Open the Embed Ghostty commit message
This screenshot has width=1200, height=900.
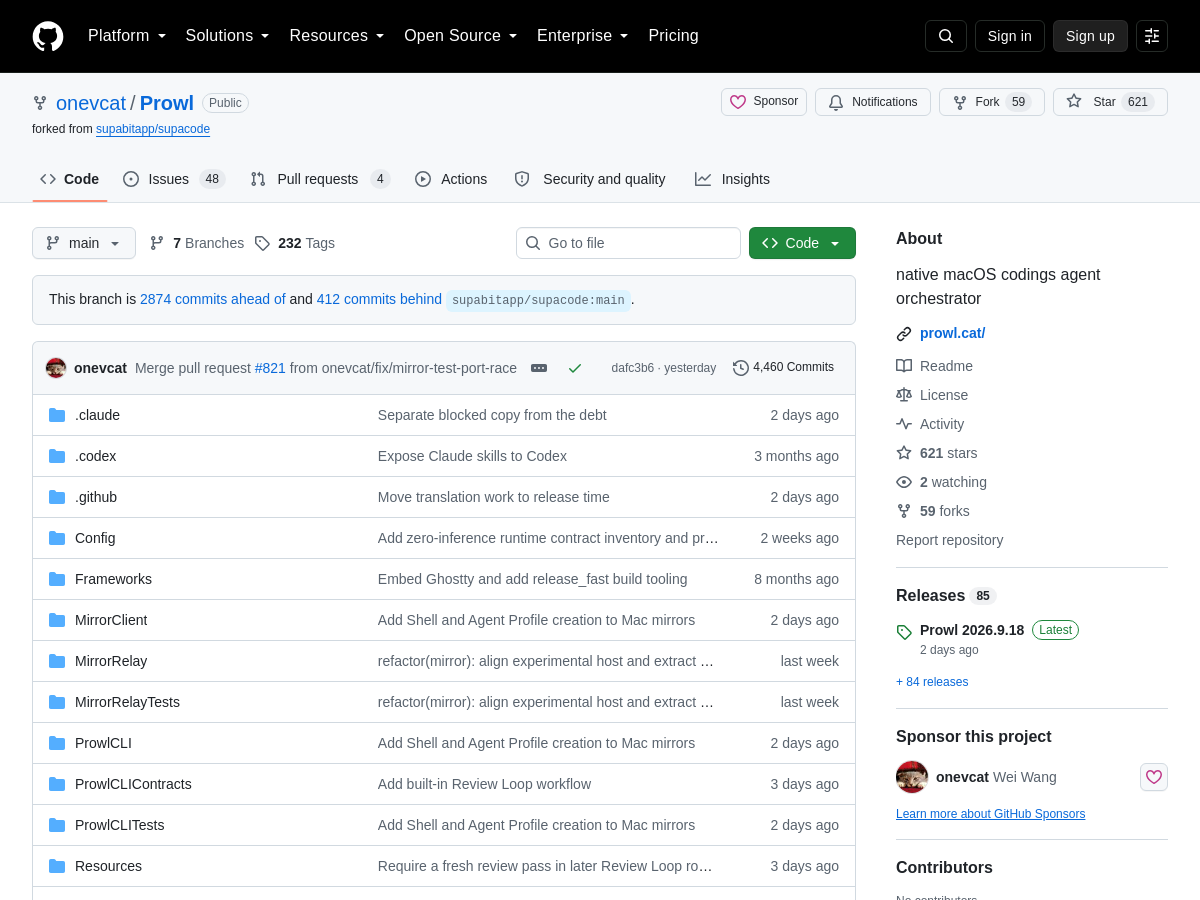[x=532, y=579]
